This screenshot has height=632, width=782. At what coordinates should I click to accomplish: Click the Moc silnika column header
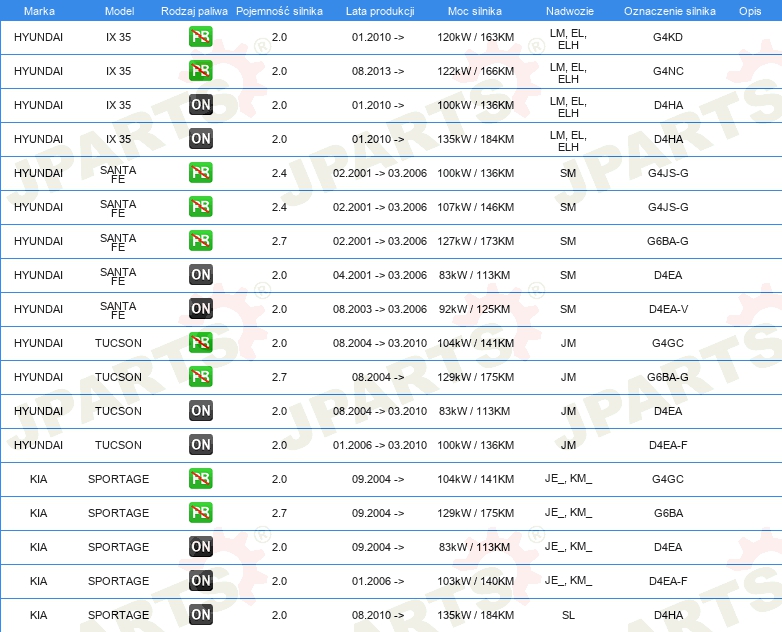click(474, 11)
